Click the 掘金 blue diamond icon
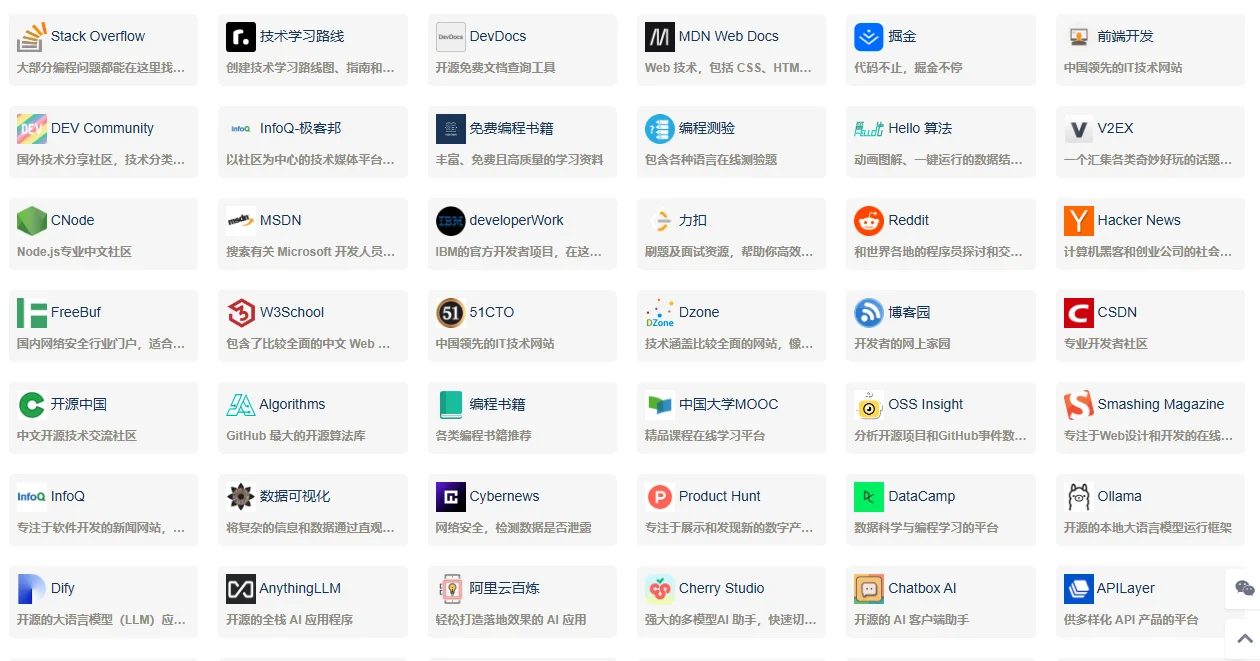This screenshot has height=661, width=1260. 869,36
